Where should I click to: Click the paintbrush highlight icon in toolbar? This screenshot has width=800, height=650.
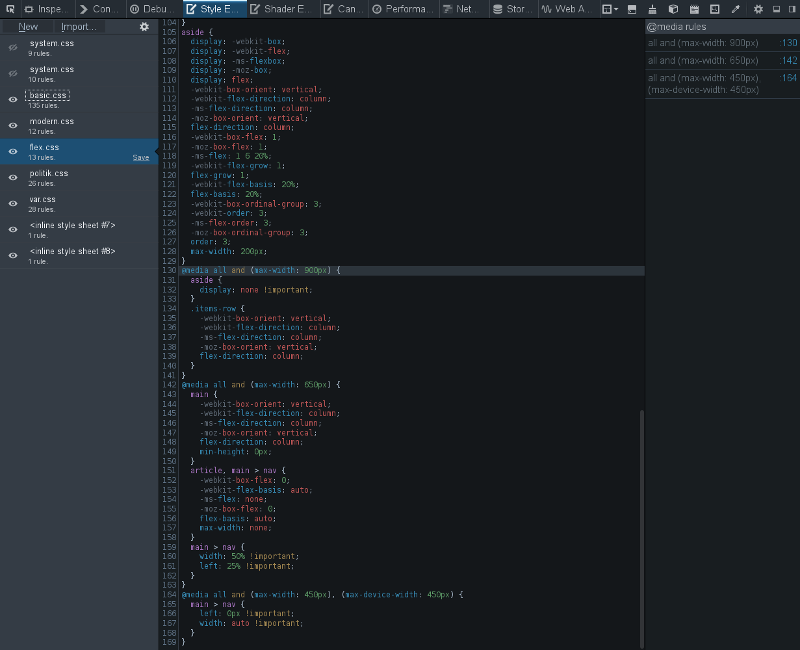(652, 9)
